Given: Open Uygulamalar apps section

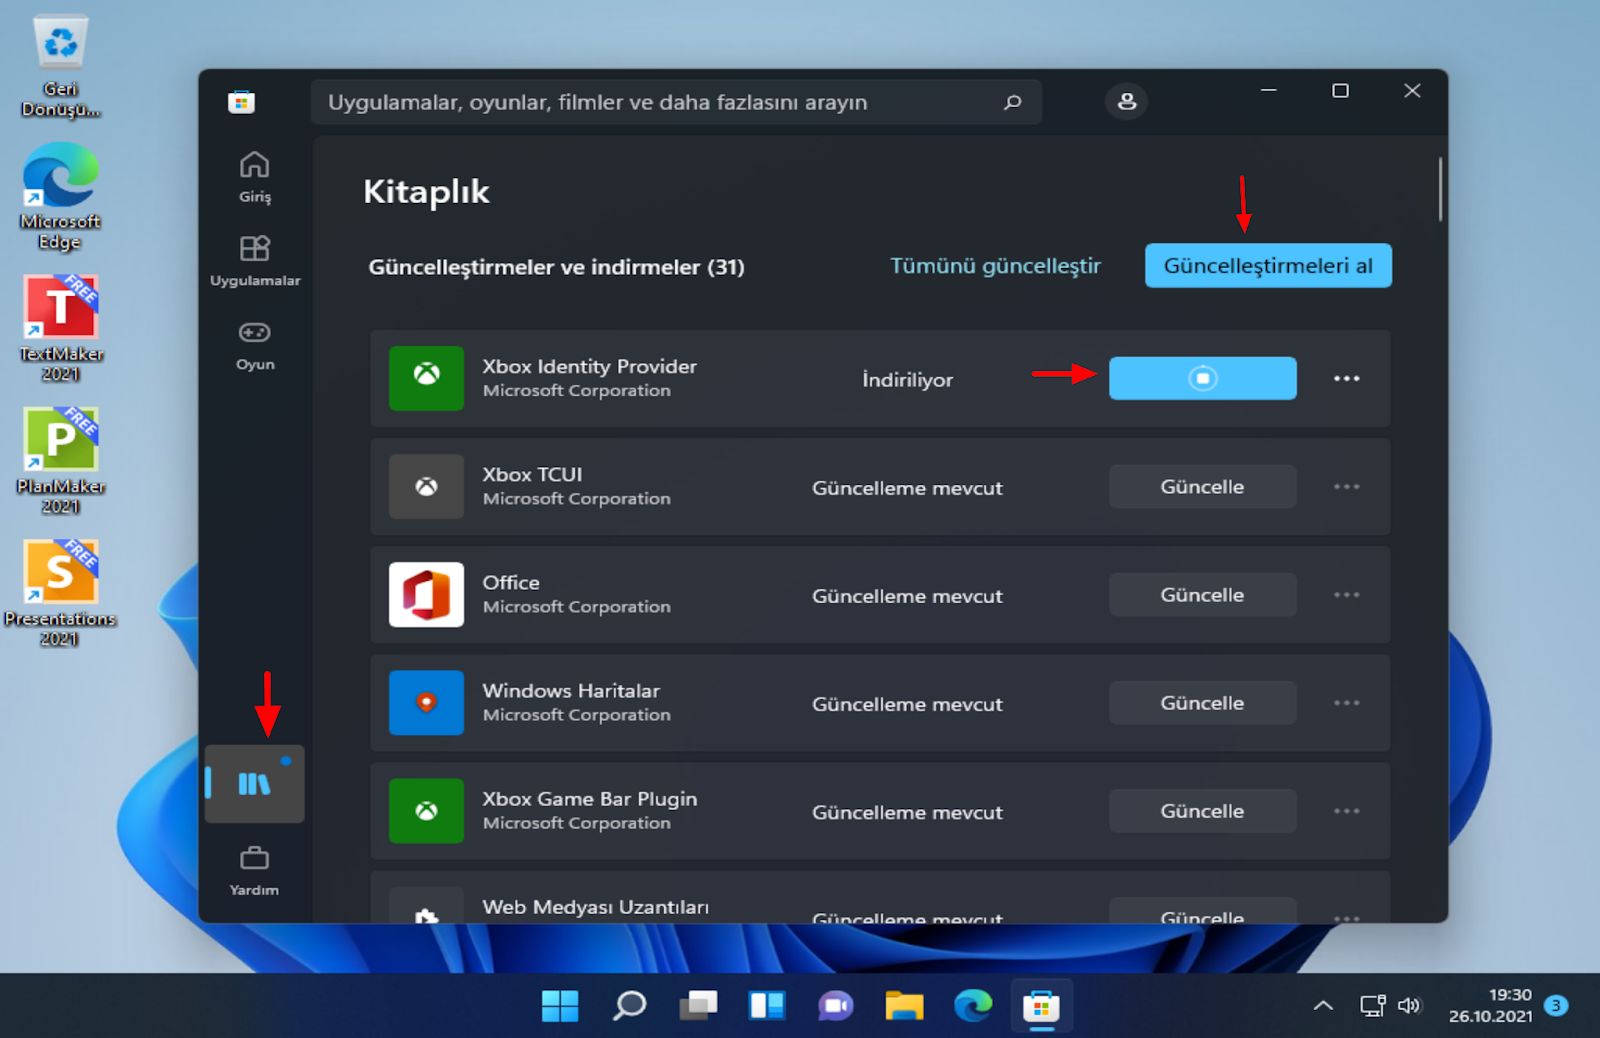Looking at the screenshot, I should pyautogui.click(x=255, y=261).
